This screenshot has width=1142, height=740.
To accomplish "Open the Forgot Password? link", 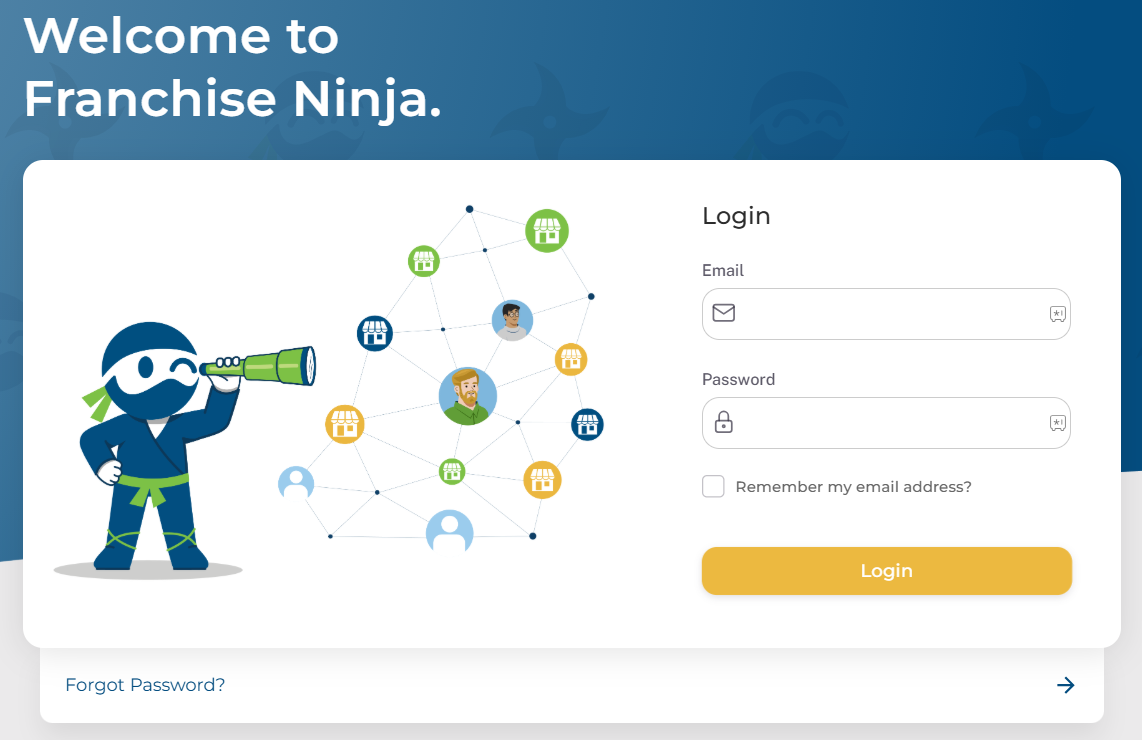I will [145, 685].
